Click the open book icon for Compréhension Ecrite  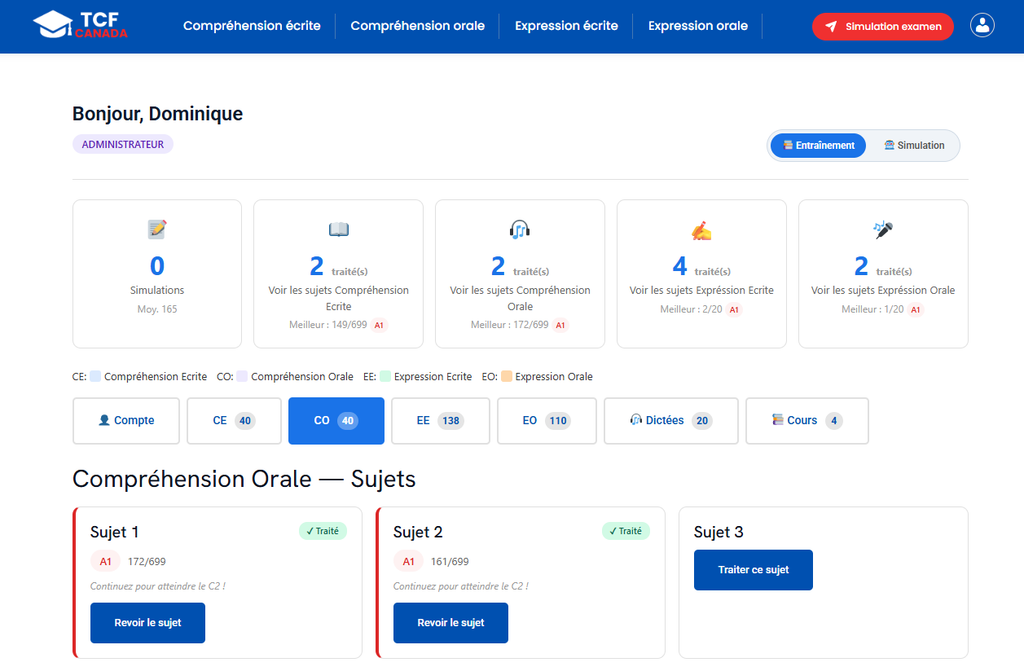pyautogui.click(x=338, y=229)
